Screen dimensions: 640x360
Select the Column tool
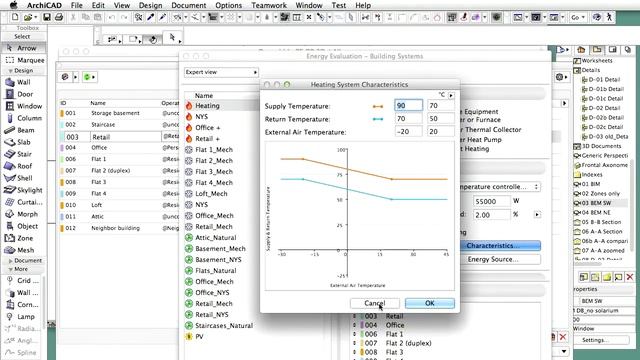pyautogui.click(x=24, y=118)
